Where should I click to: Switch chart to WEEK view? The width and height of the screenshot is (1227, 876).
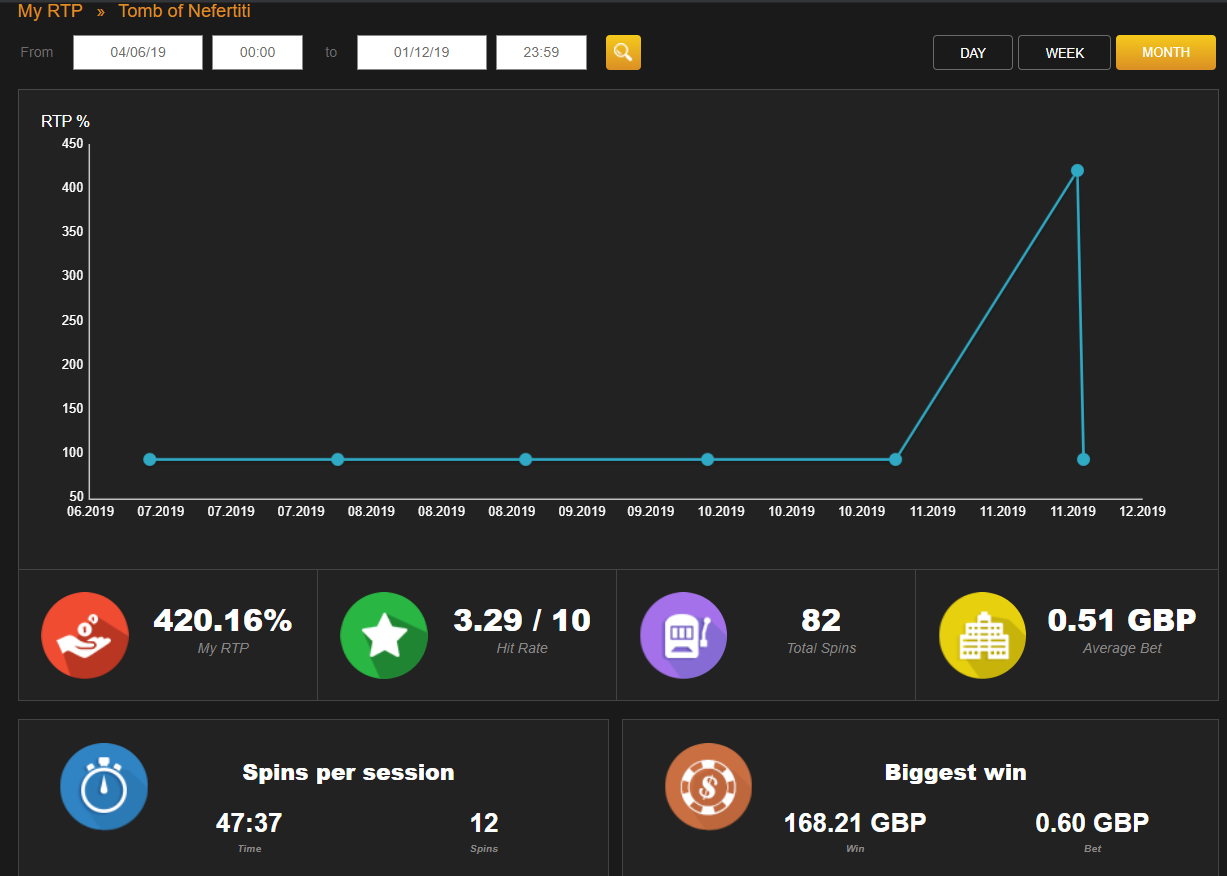pyautogui.click(x=1064, y=53)
